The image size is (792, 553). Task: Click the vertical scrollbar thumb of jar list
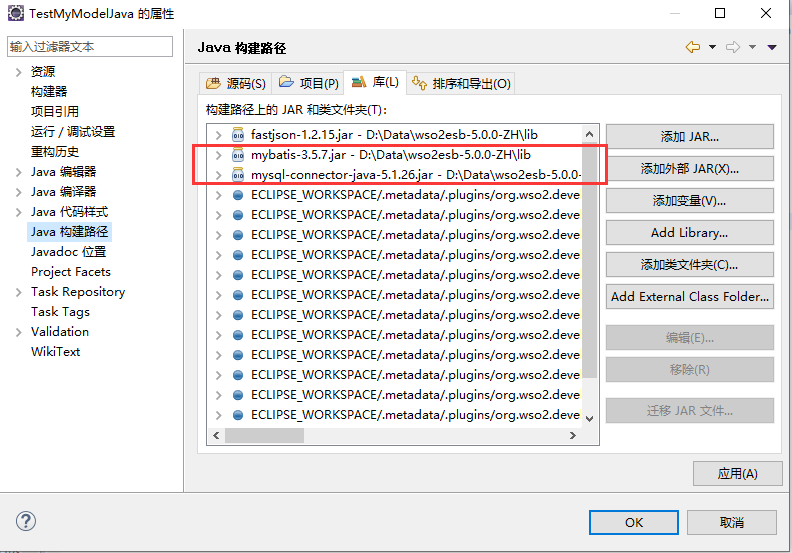589,261
